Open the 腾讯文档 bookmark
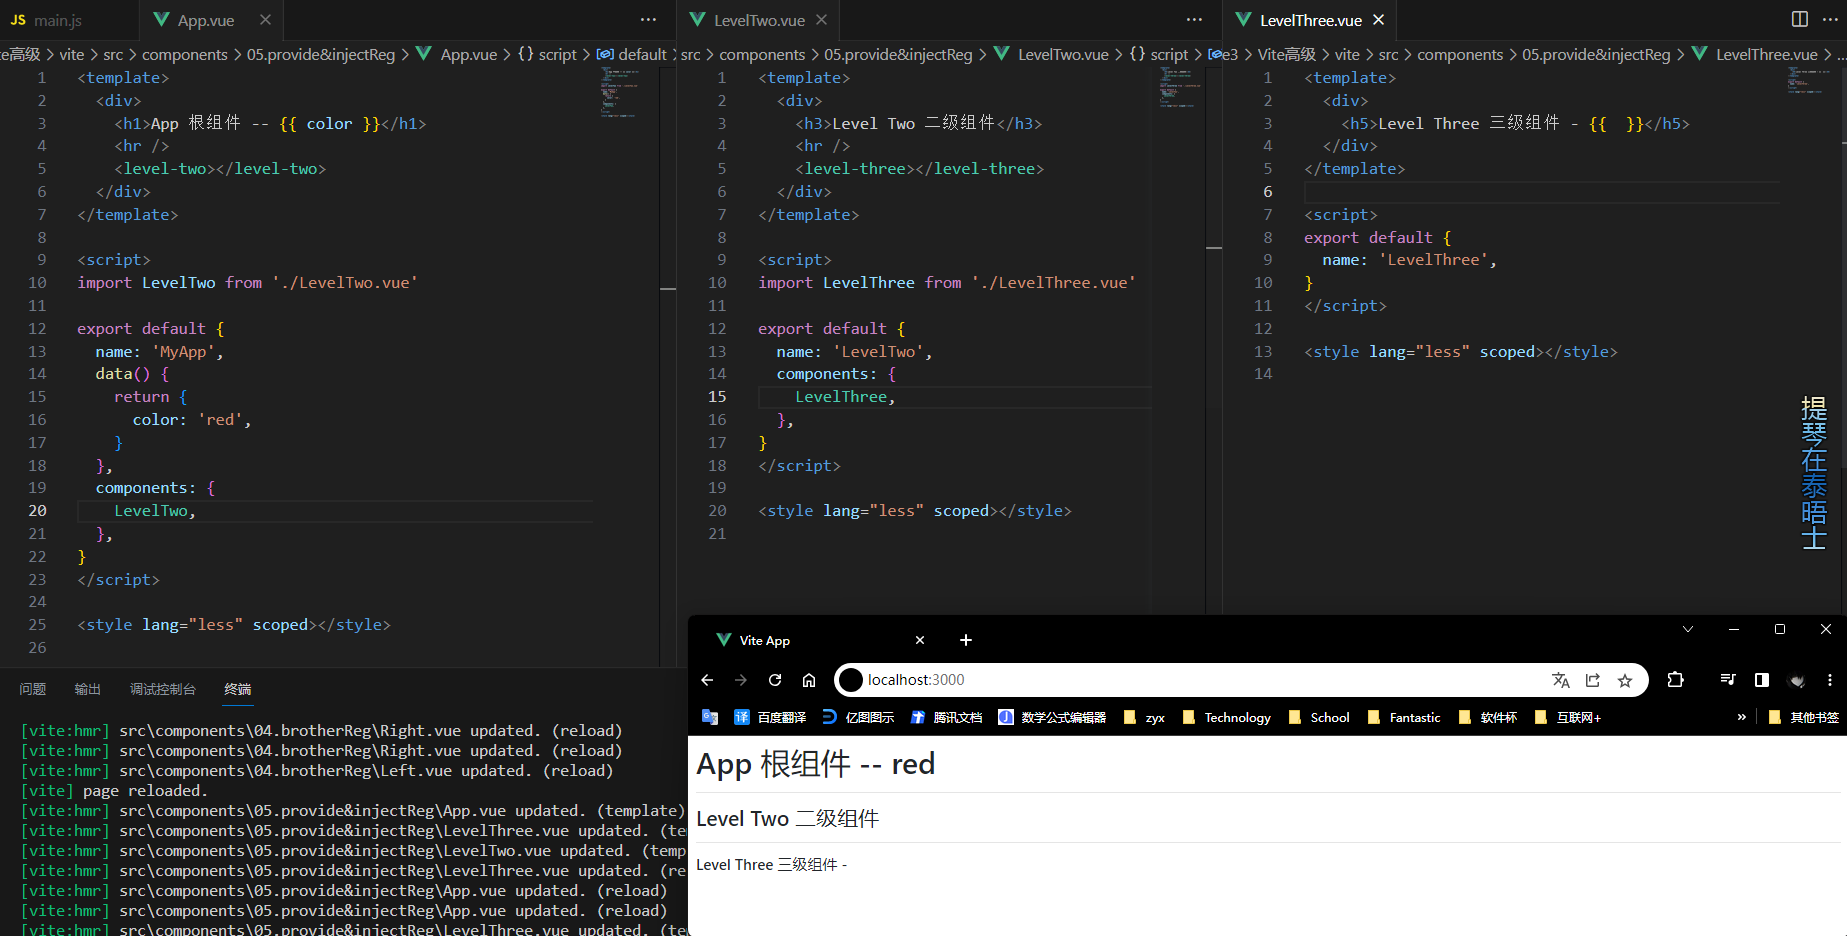Viewport: 1847px width, 936px height. [x=946, y=717]
